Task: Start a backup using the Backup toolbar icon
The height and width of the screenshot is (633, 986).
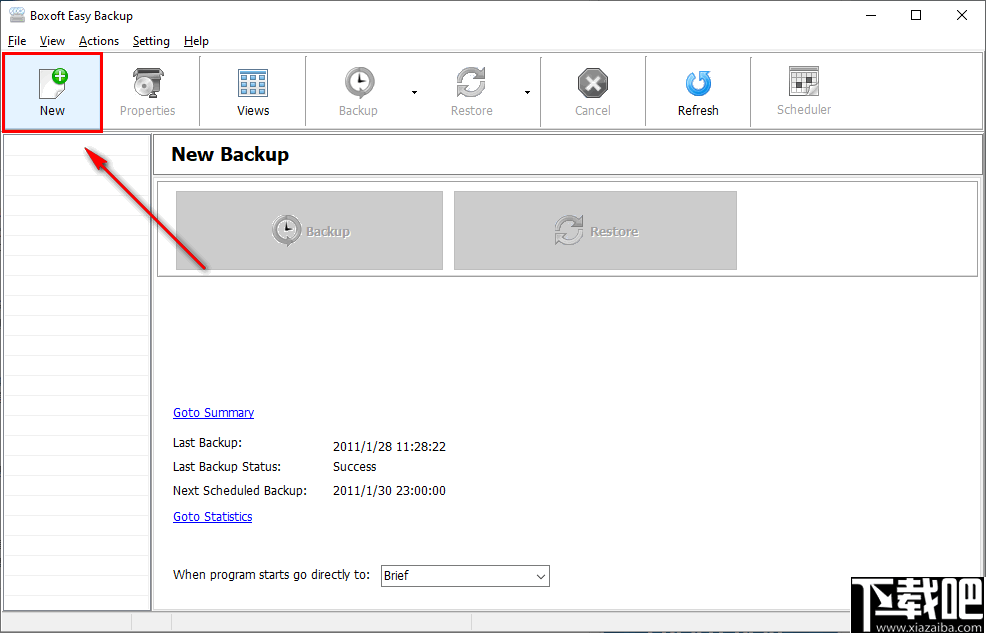Action: (358, 91)
